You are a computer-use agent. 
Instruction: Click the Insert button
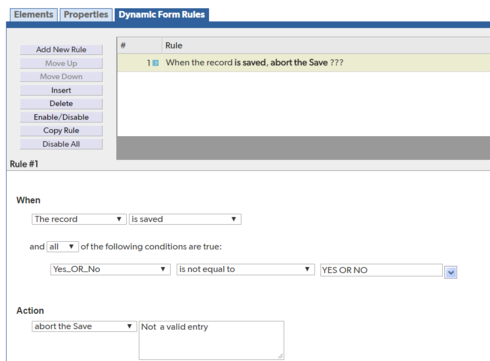61,90
